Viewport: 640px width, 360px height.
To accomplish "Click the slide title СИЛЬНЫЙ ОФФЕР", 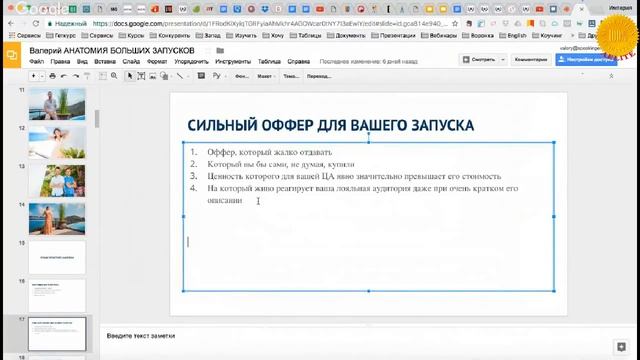I will tap(331, 125).
